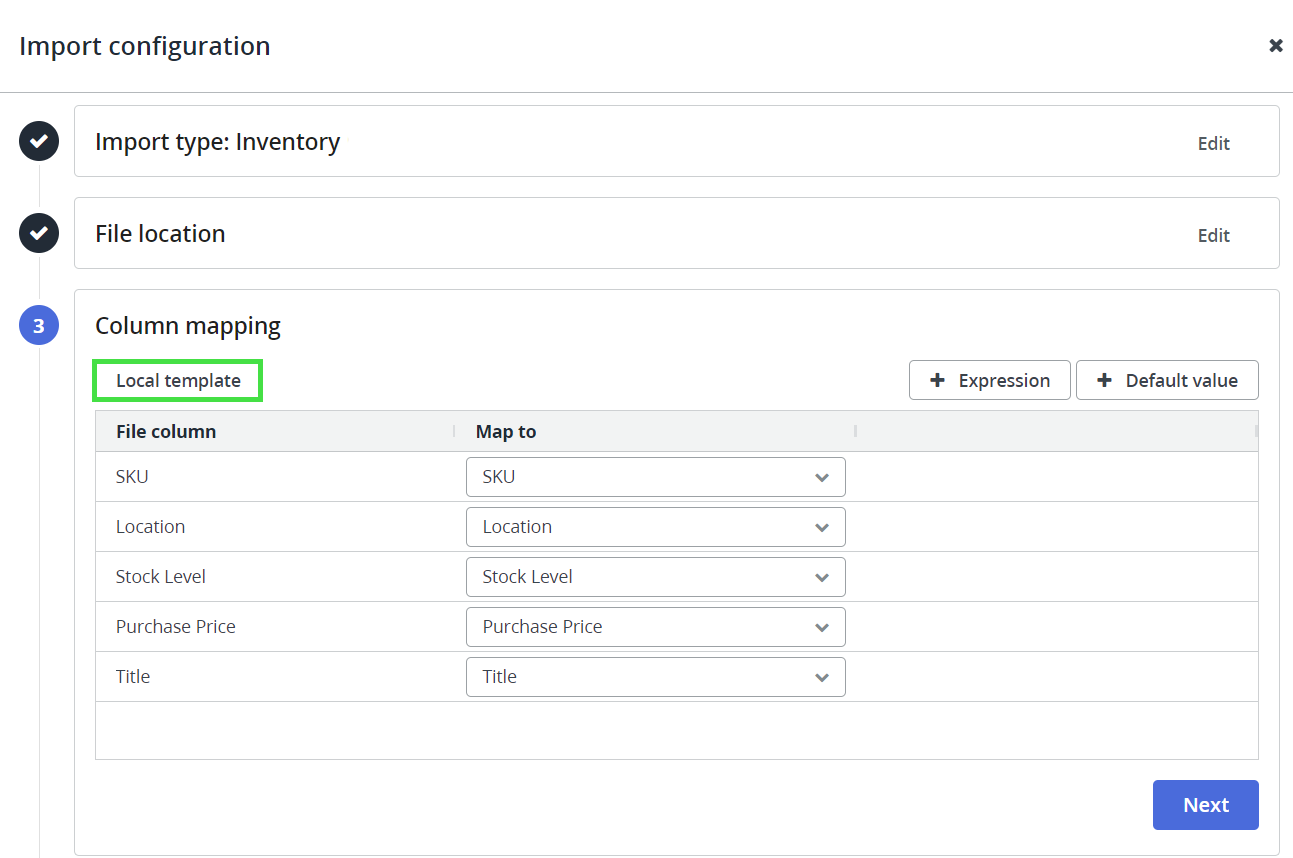Add a new Expression mapping
The image size is (1293, 858).
(x=989, y=381)
